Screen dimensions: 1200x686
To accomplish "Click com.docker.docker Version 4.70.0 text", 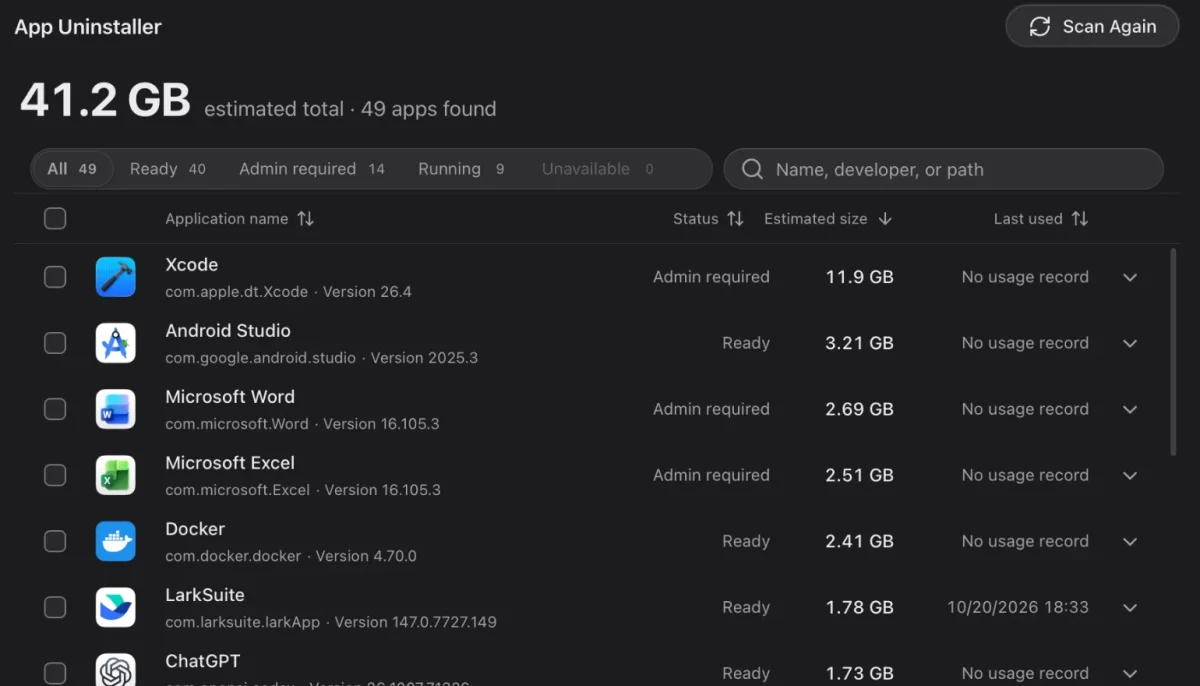I will click(291, 556).
